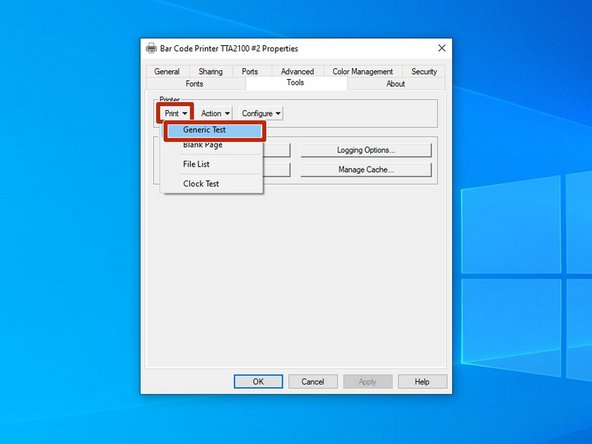Click the printer icon in the title bar
Screen dimensions: 592x444
point(151,48)
